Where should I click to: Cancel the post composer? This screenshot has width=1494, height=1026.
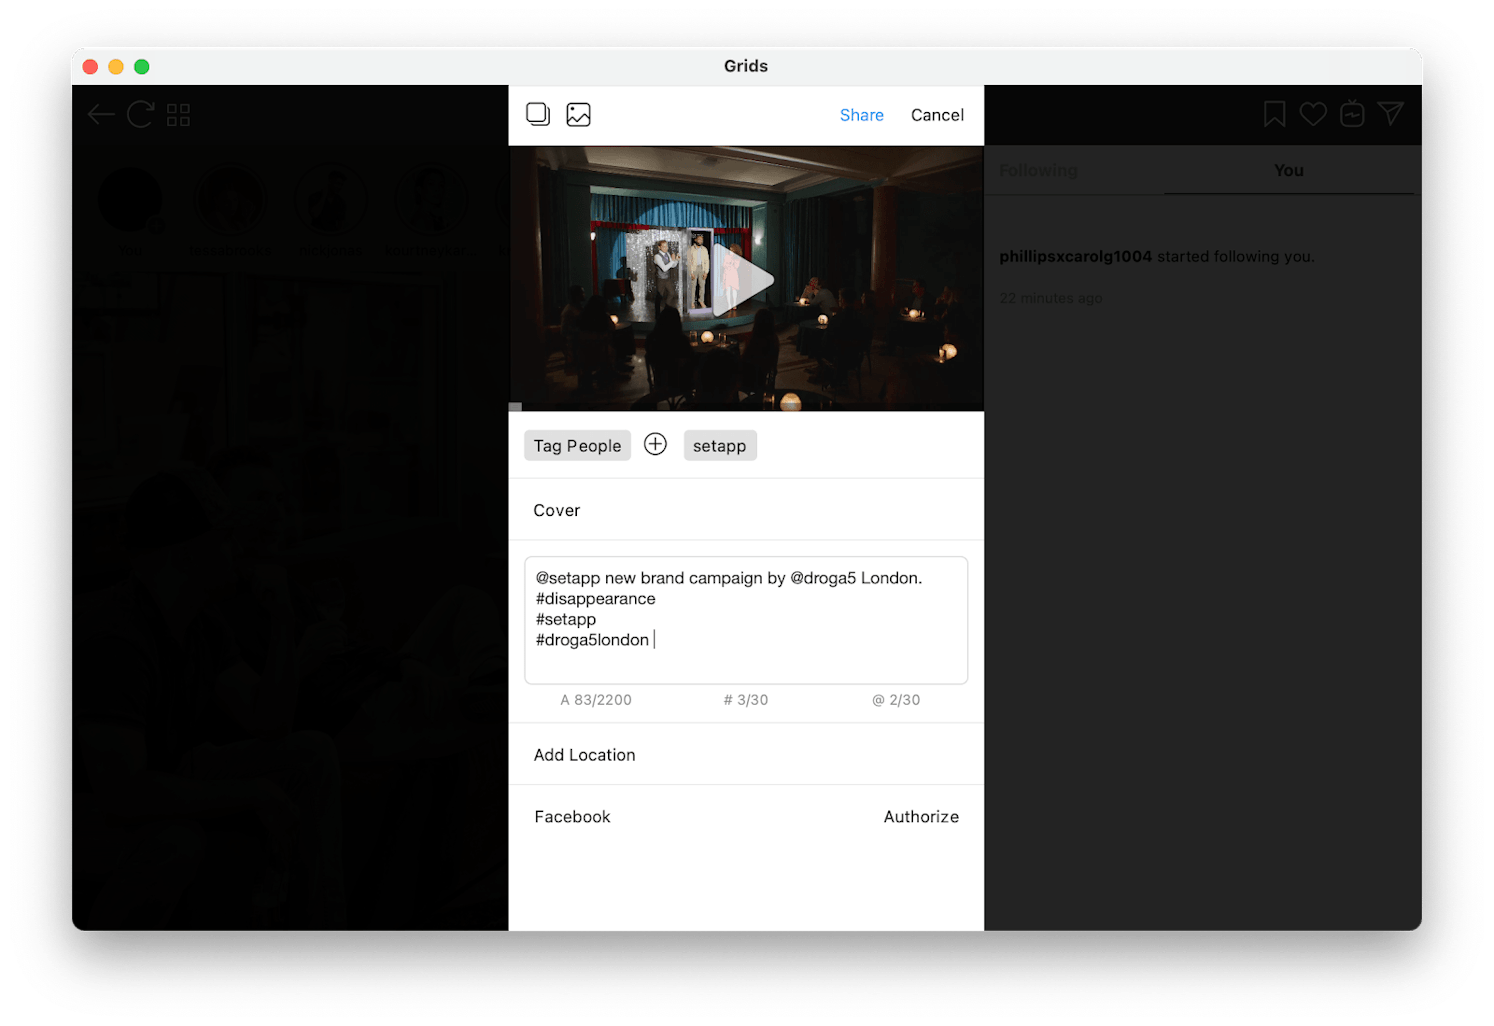click(x=937, y=115)
